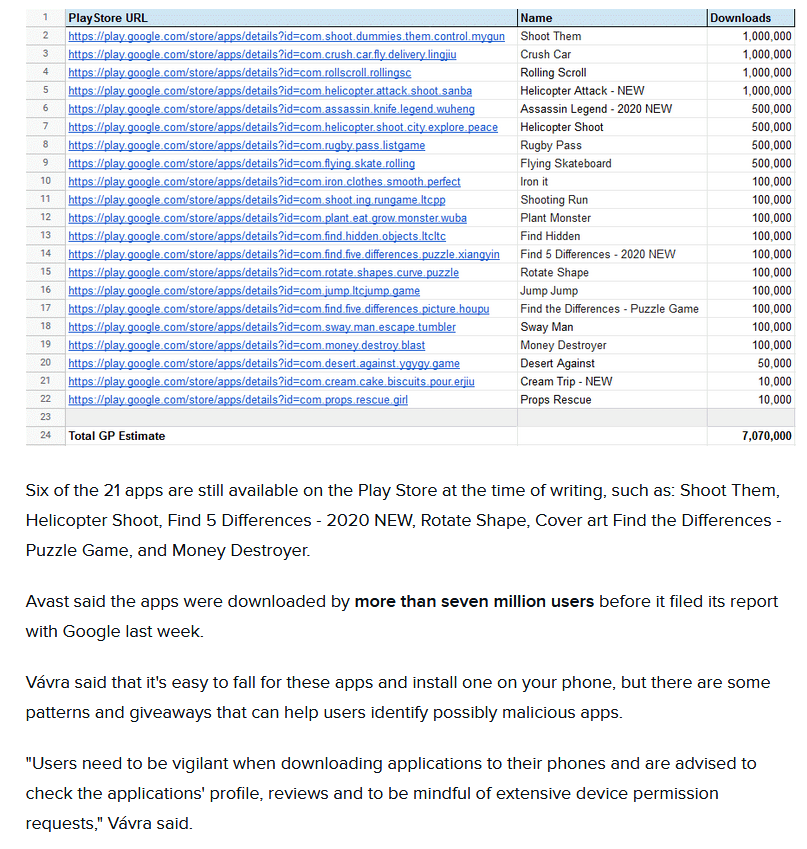
Task: Select the Name column header
Action: click(x=612, y=18)
